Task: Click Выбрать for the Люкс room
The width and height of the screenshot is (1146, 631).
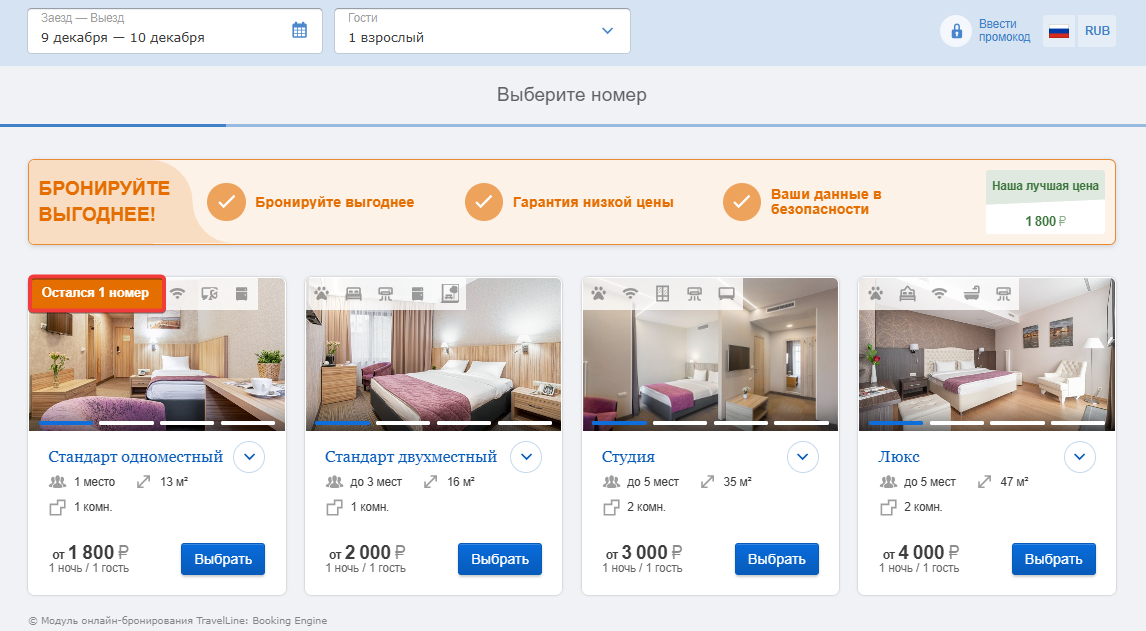Action: [1053, 559]
